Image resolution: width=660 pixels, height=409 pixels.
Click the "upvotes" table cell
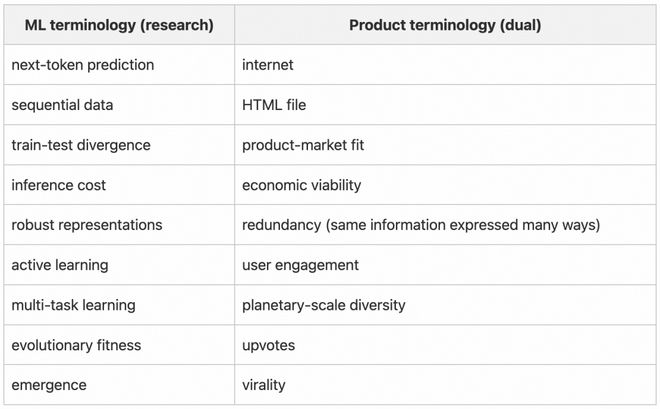pos(269,345)
